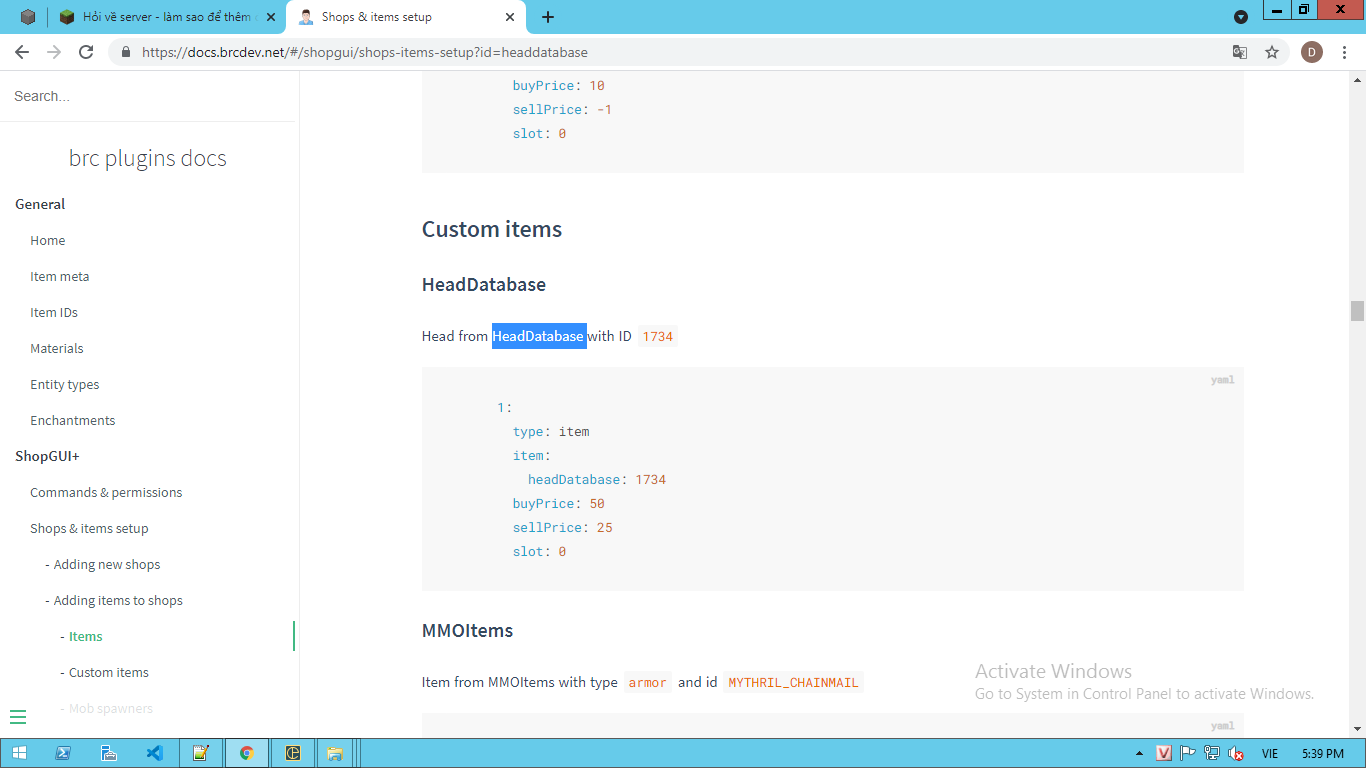Click the muted speaker tray icon

(1236, 753)
